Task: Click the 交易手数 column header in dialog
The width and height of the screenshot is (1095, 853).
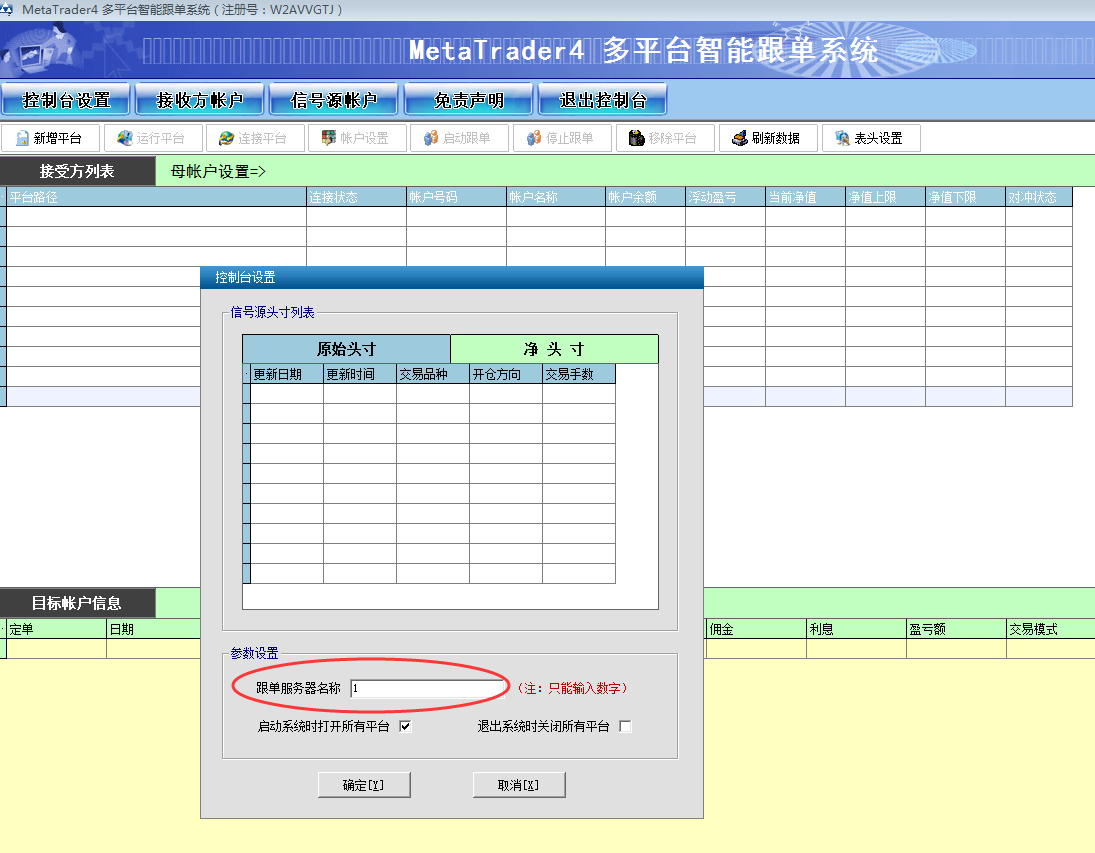Action: (579, 374)
